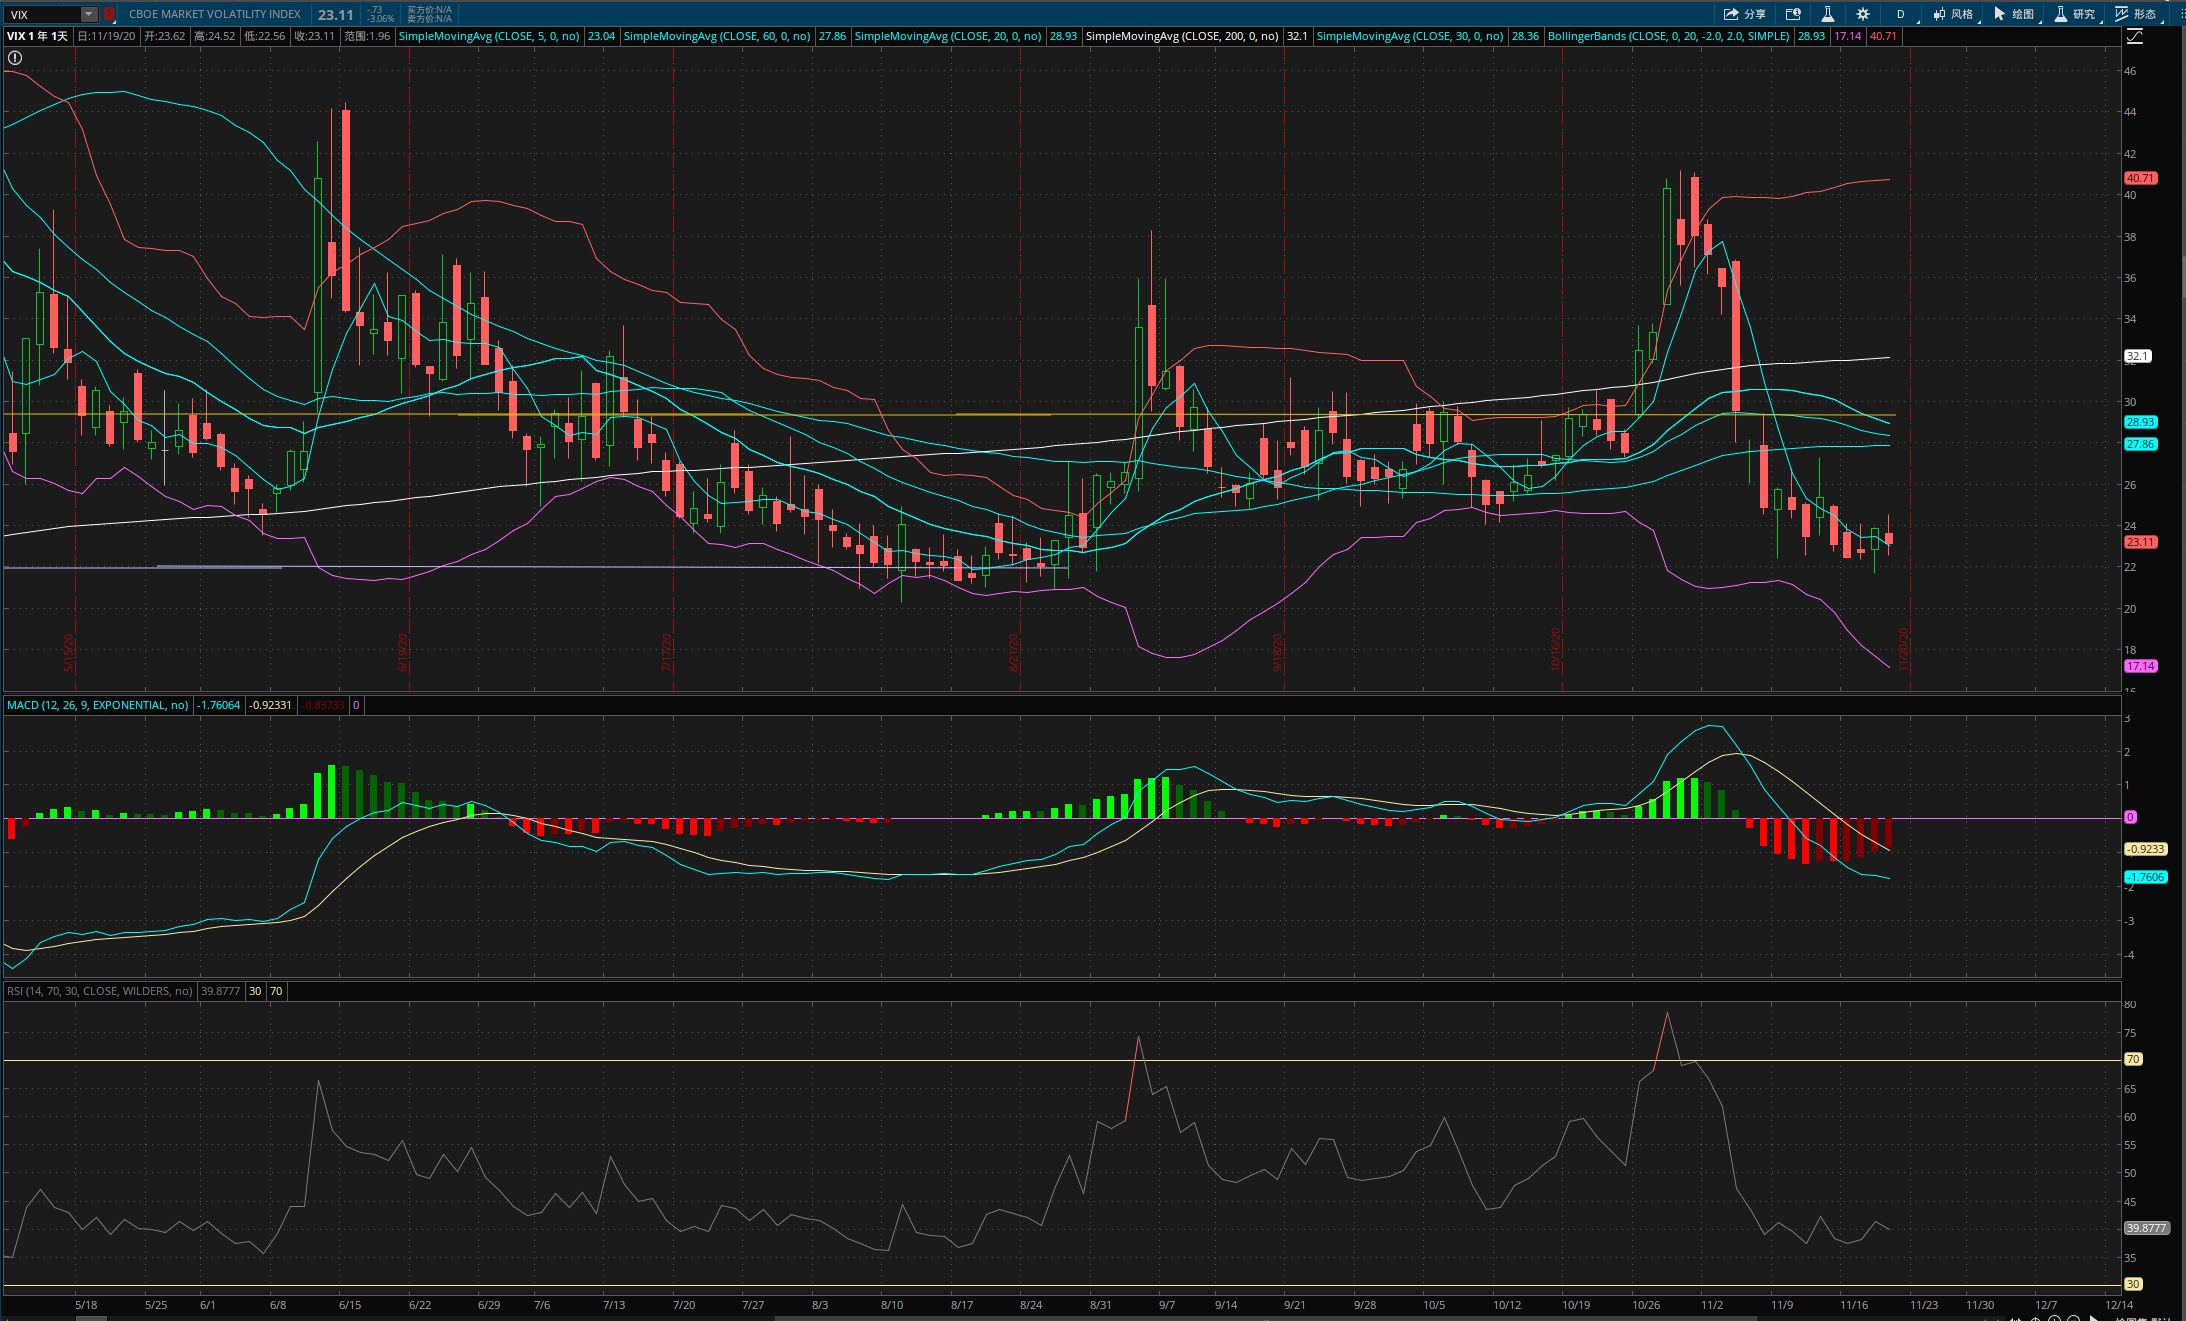2186x1321 pixels.
Task: Click the 开:23.62 open value field
Action: click(165, 36)
